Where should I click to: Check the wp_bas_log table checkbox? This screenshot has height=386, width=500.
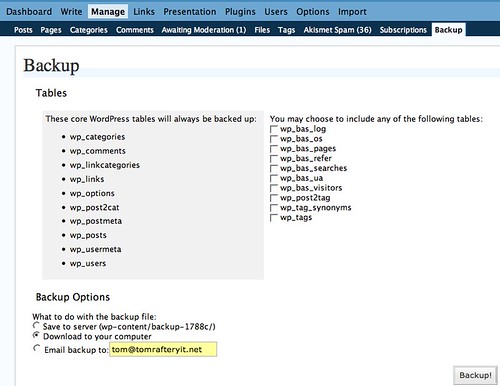tap(274, 129)
